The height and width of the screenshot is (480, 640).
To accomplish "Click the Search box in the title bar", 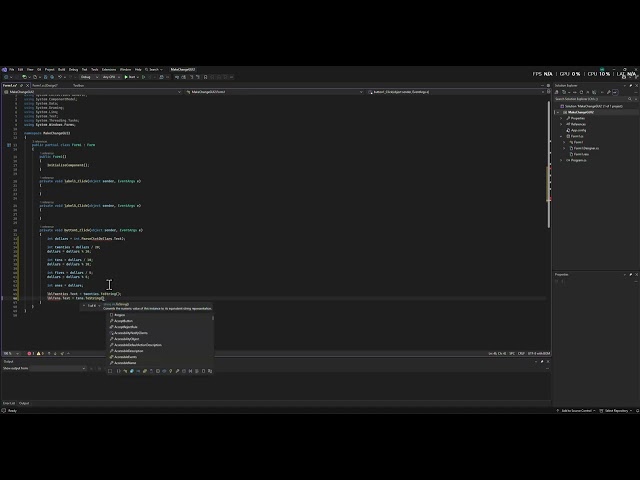I will click(153, 69).
